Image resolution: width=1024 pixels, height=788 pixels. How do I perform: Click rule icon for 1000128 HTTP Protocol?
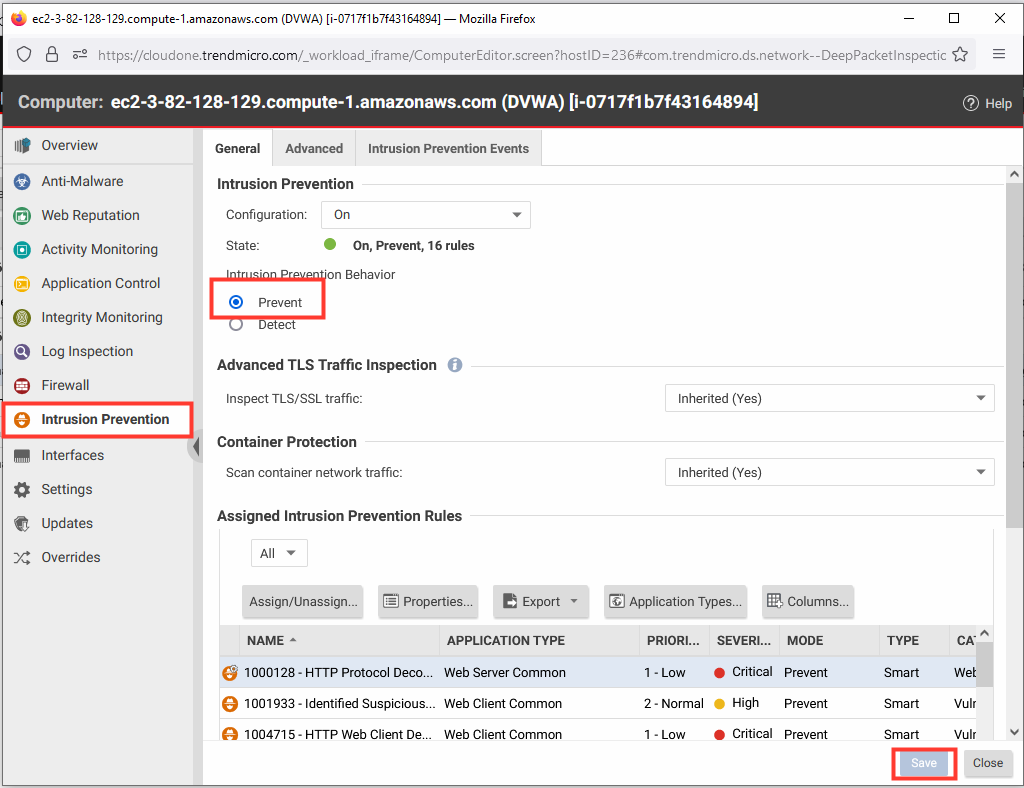point(230,672)
